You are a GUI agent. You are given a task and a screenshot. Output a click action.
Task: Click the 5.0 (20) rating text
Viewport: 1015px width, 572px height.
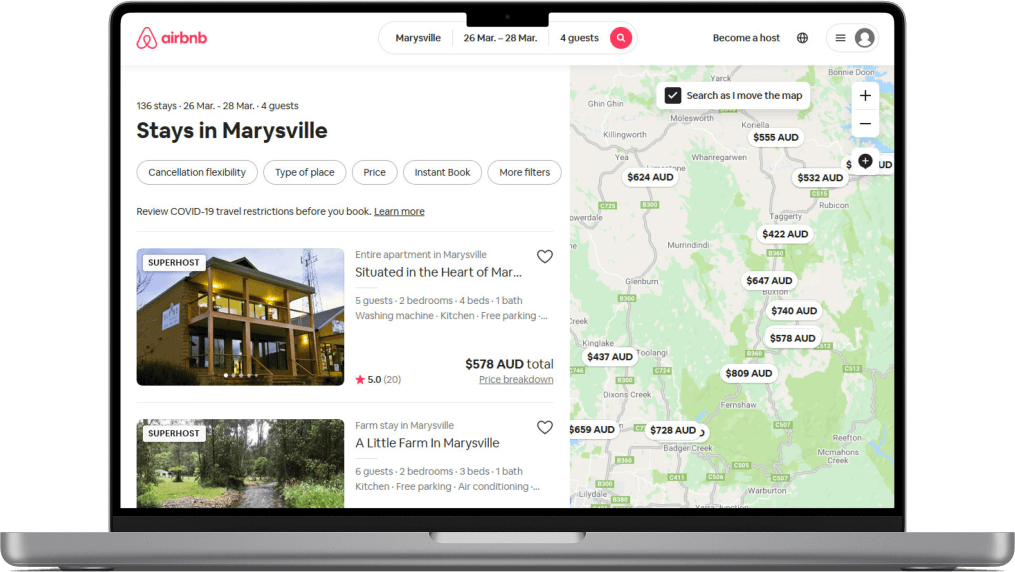378,380
